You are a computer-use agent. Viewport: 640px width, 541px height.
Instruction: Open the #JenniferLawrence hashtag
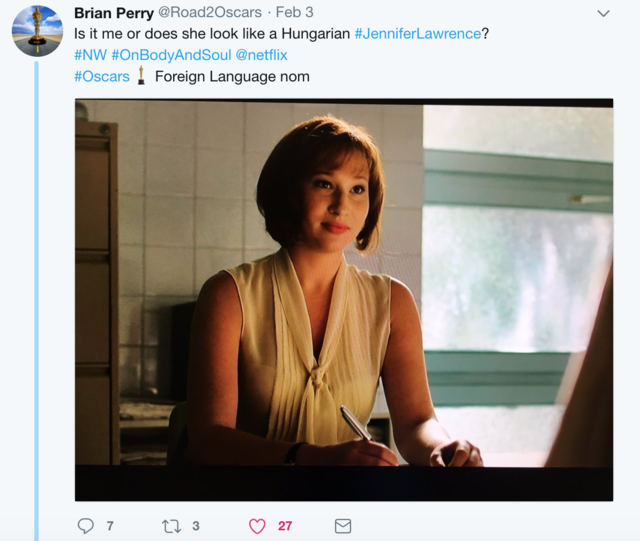[418, 33]
